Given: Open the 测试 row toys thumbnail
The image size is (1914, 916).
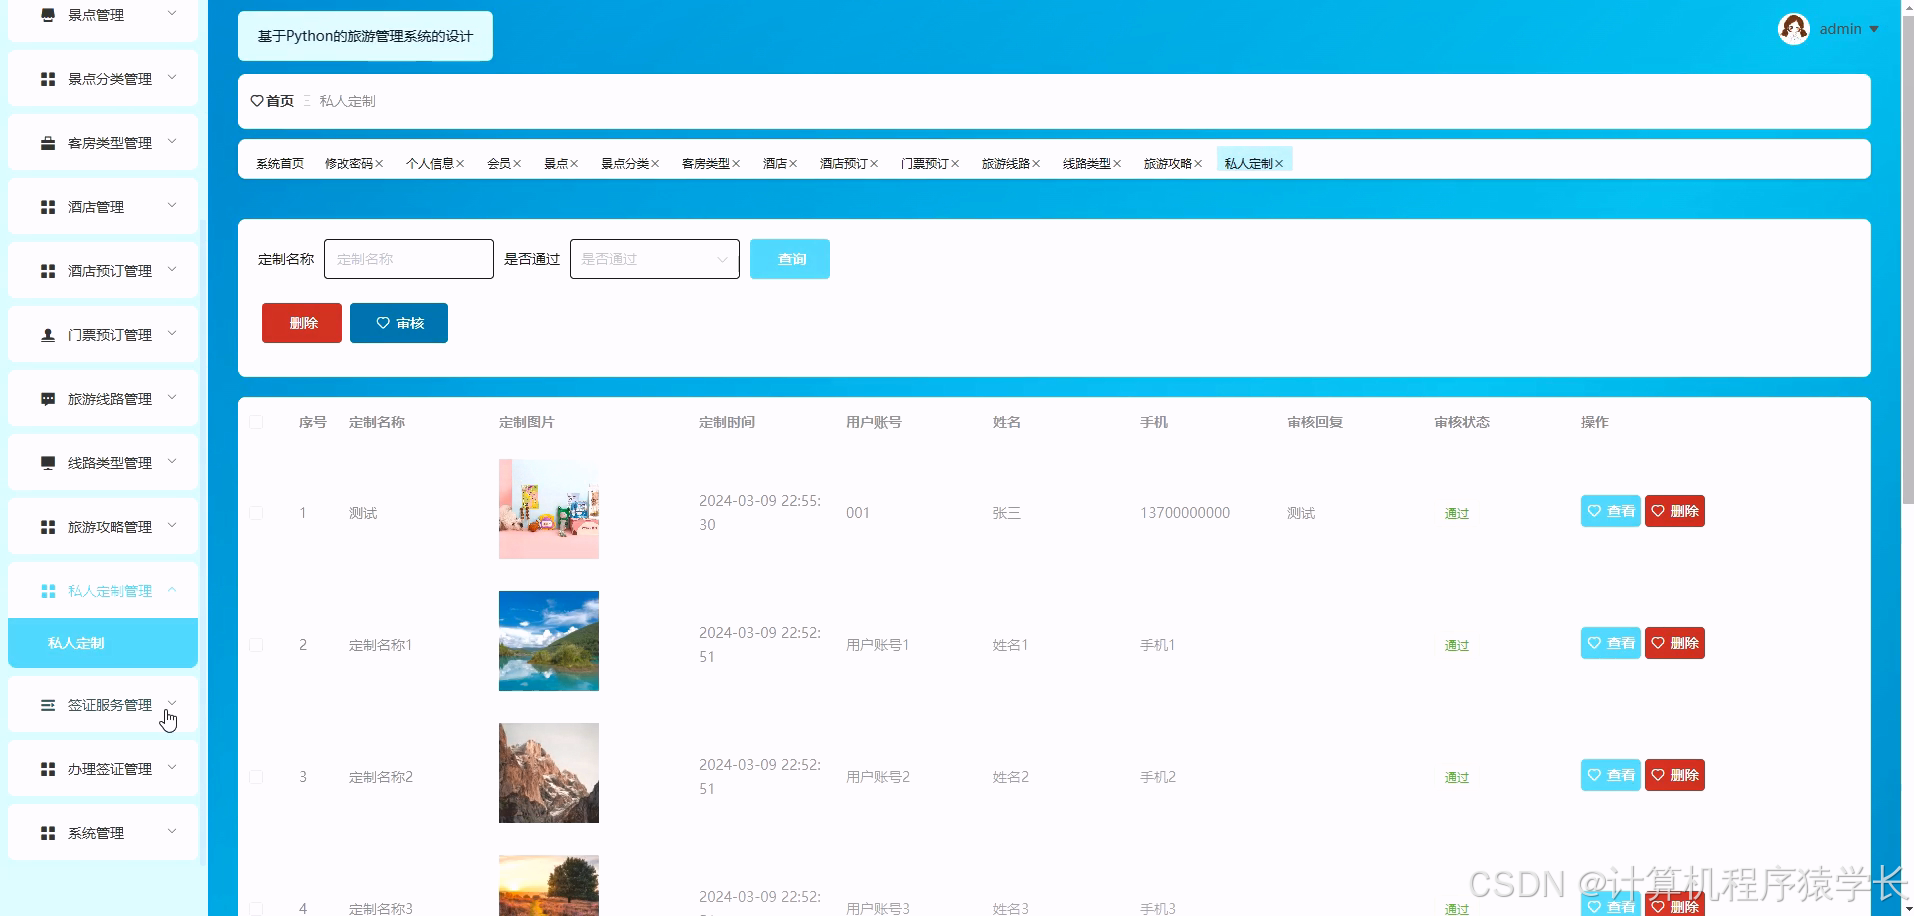Looking at the screenshot, I should point(549,509).
